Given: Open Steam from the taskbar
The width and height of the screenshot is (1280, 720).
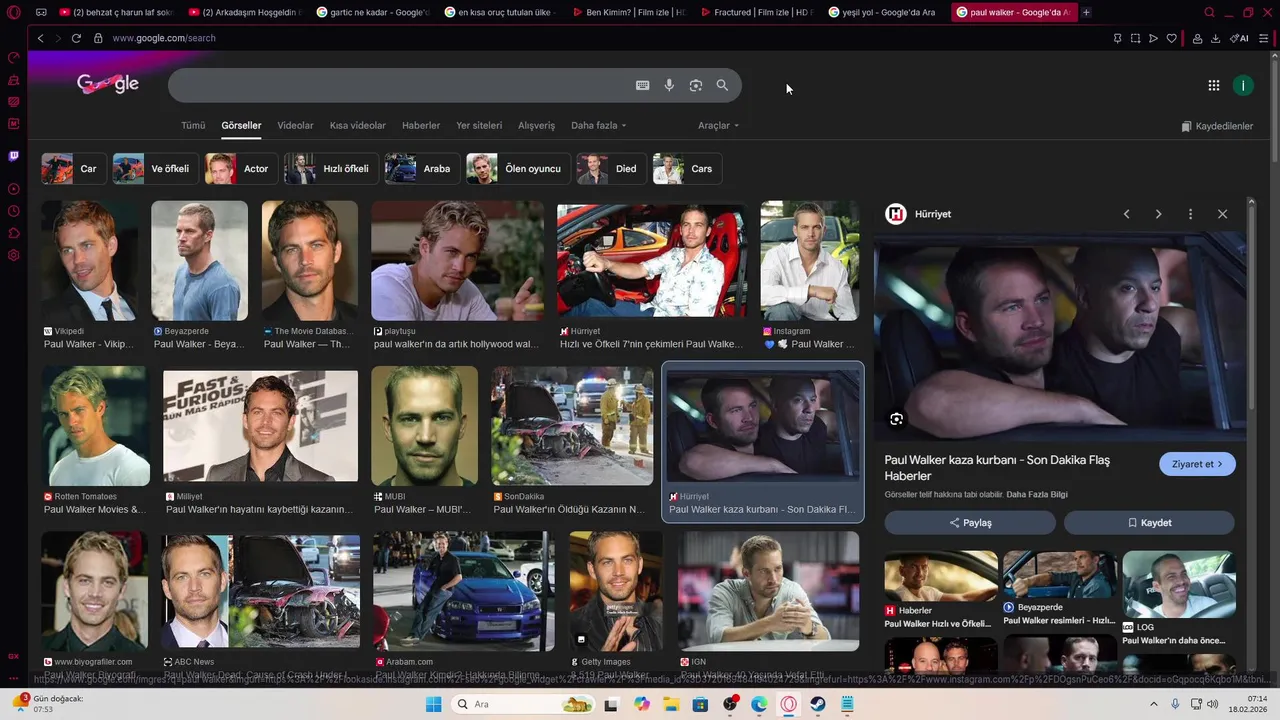Looking at the screenshot, I should (818, 704).
